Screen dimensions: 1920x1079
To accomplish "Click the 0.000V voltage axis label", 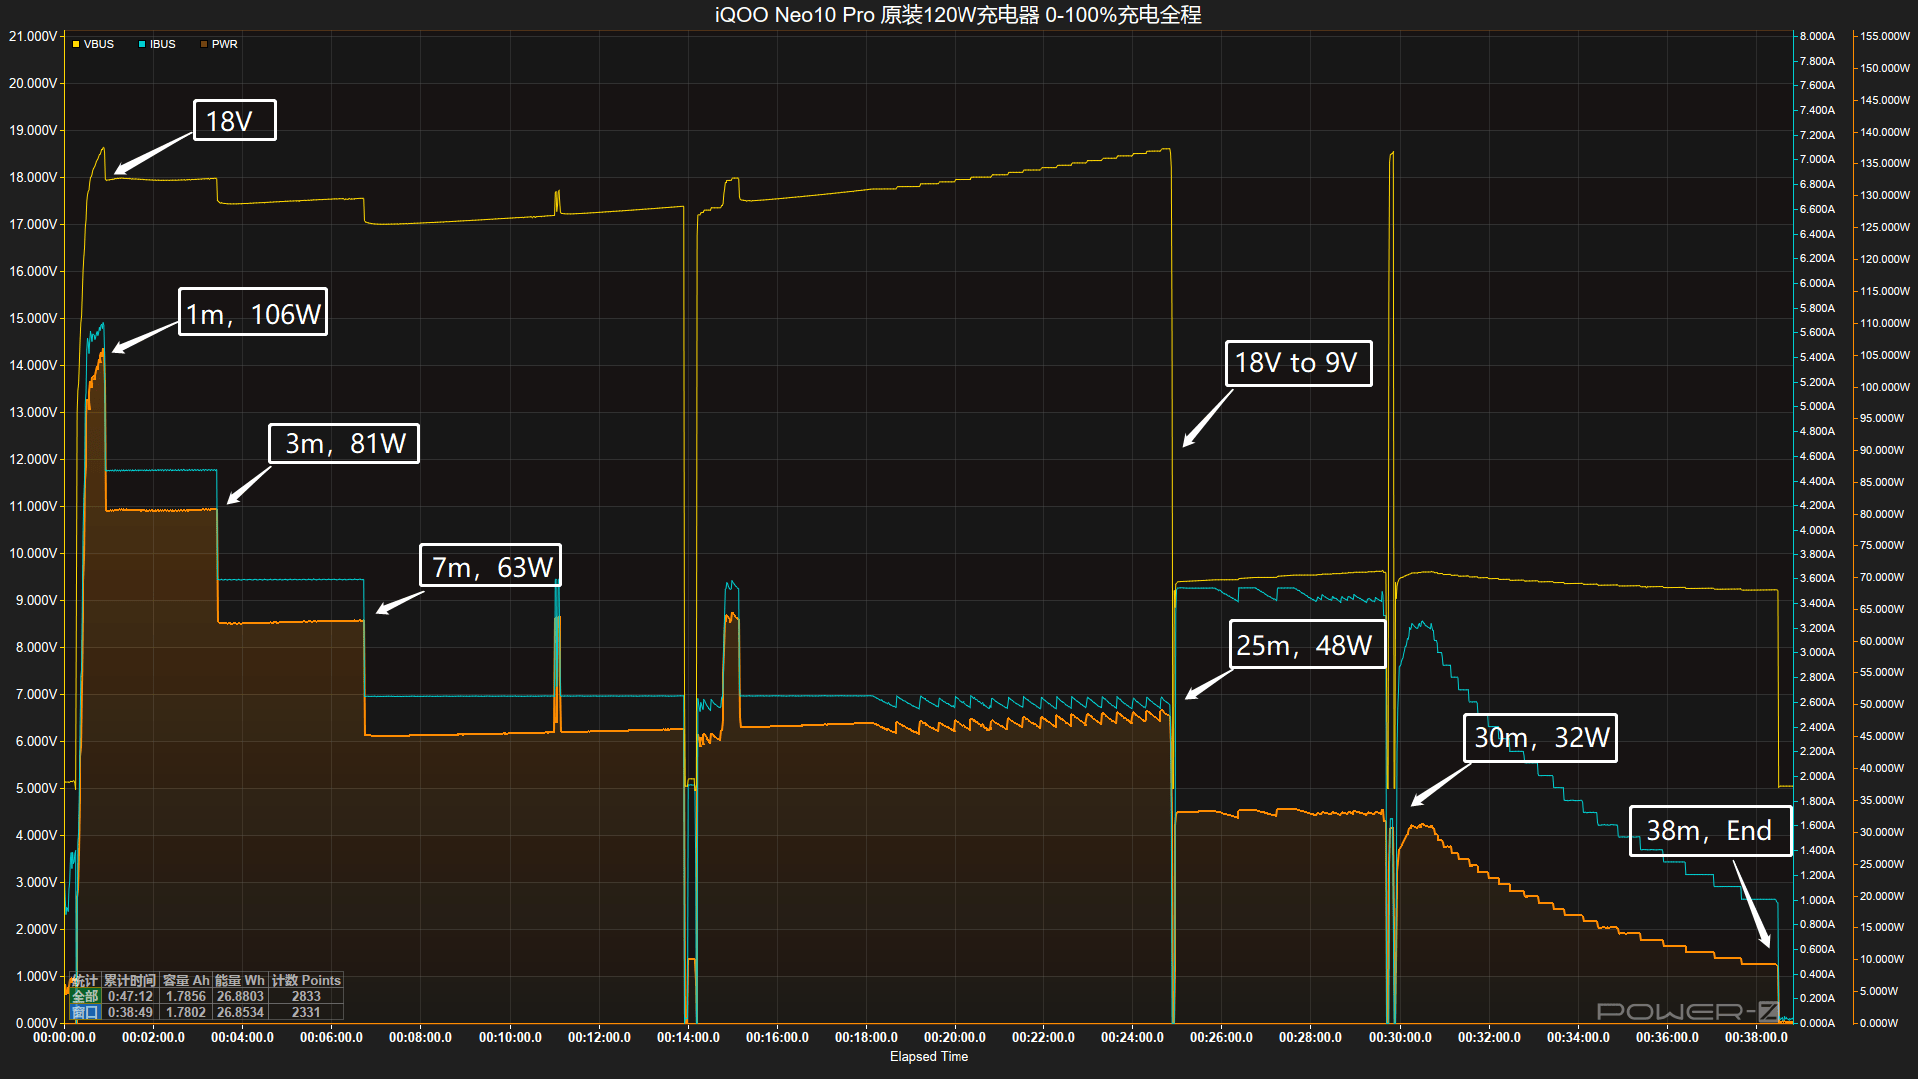I will point(36,1023).
